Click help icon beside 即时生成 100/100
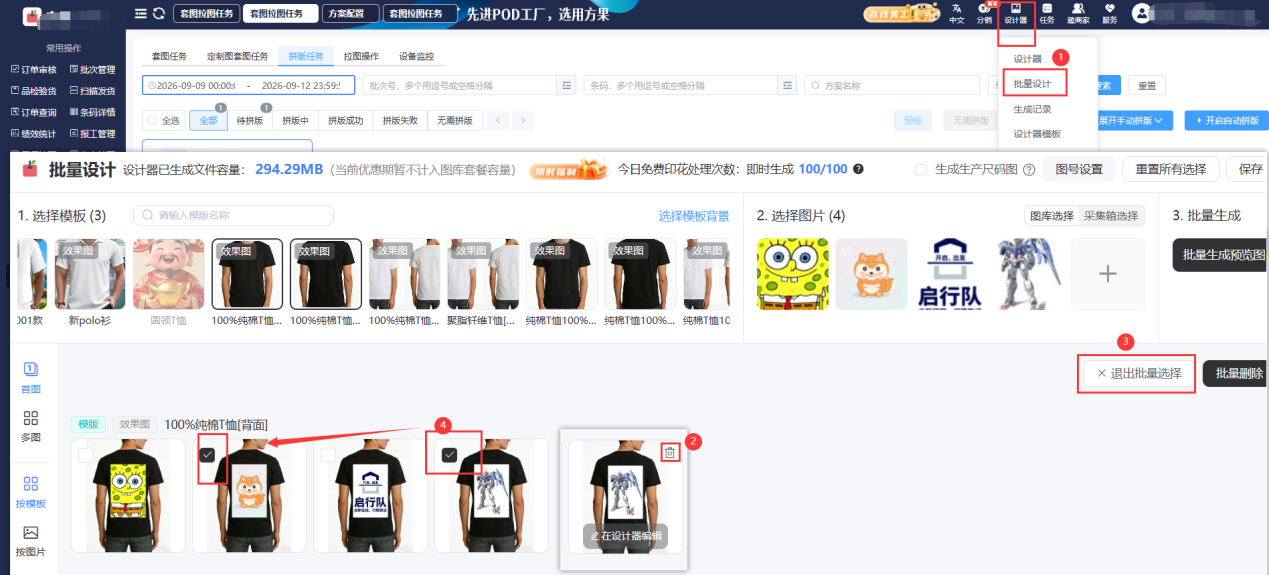Viewport: 1269px width, 575px height. pos(859,169)
